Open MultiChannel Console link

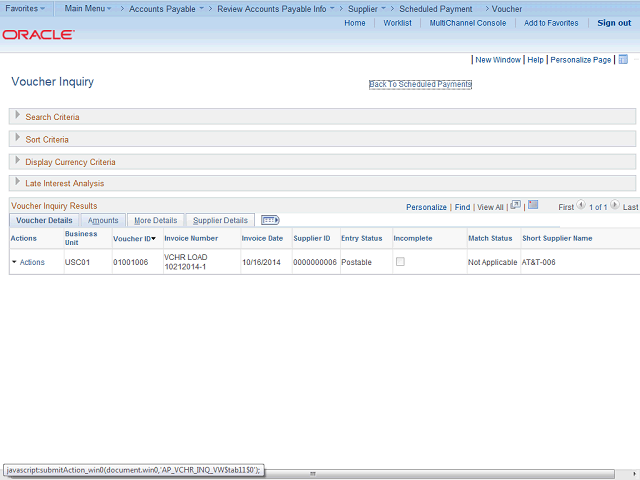(x=467, y=23)
